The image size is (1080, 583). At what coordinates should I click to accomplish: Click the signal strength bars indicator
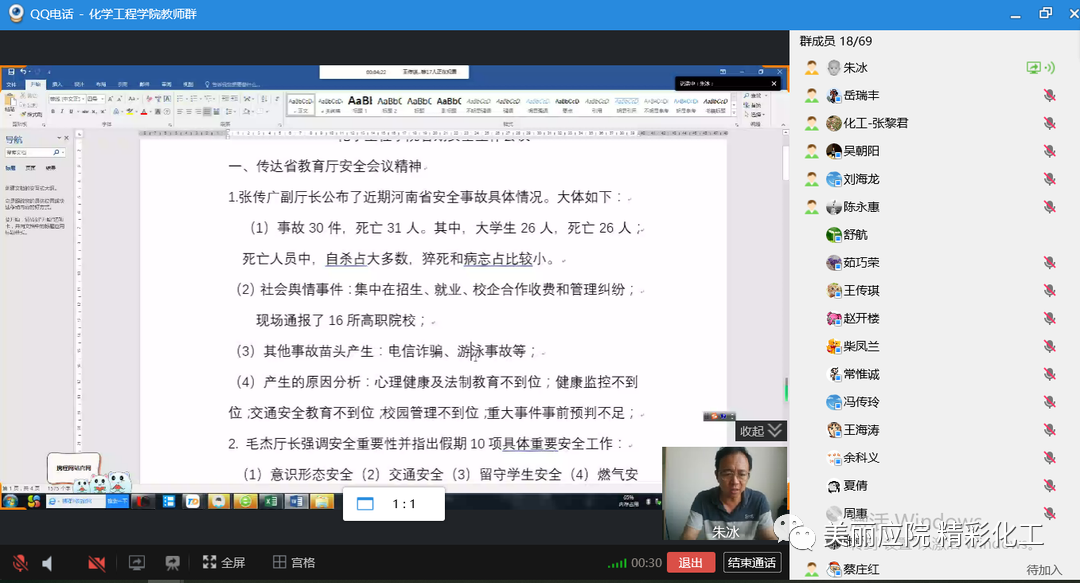617,563
